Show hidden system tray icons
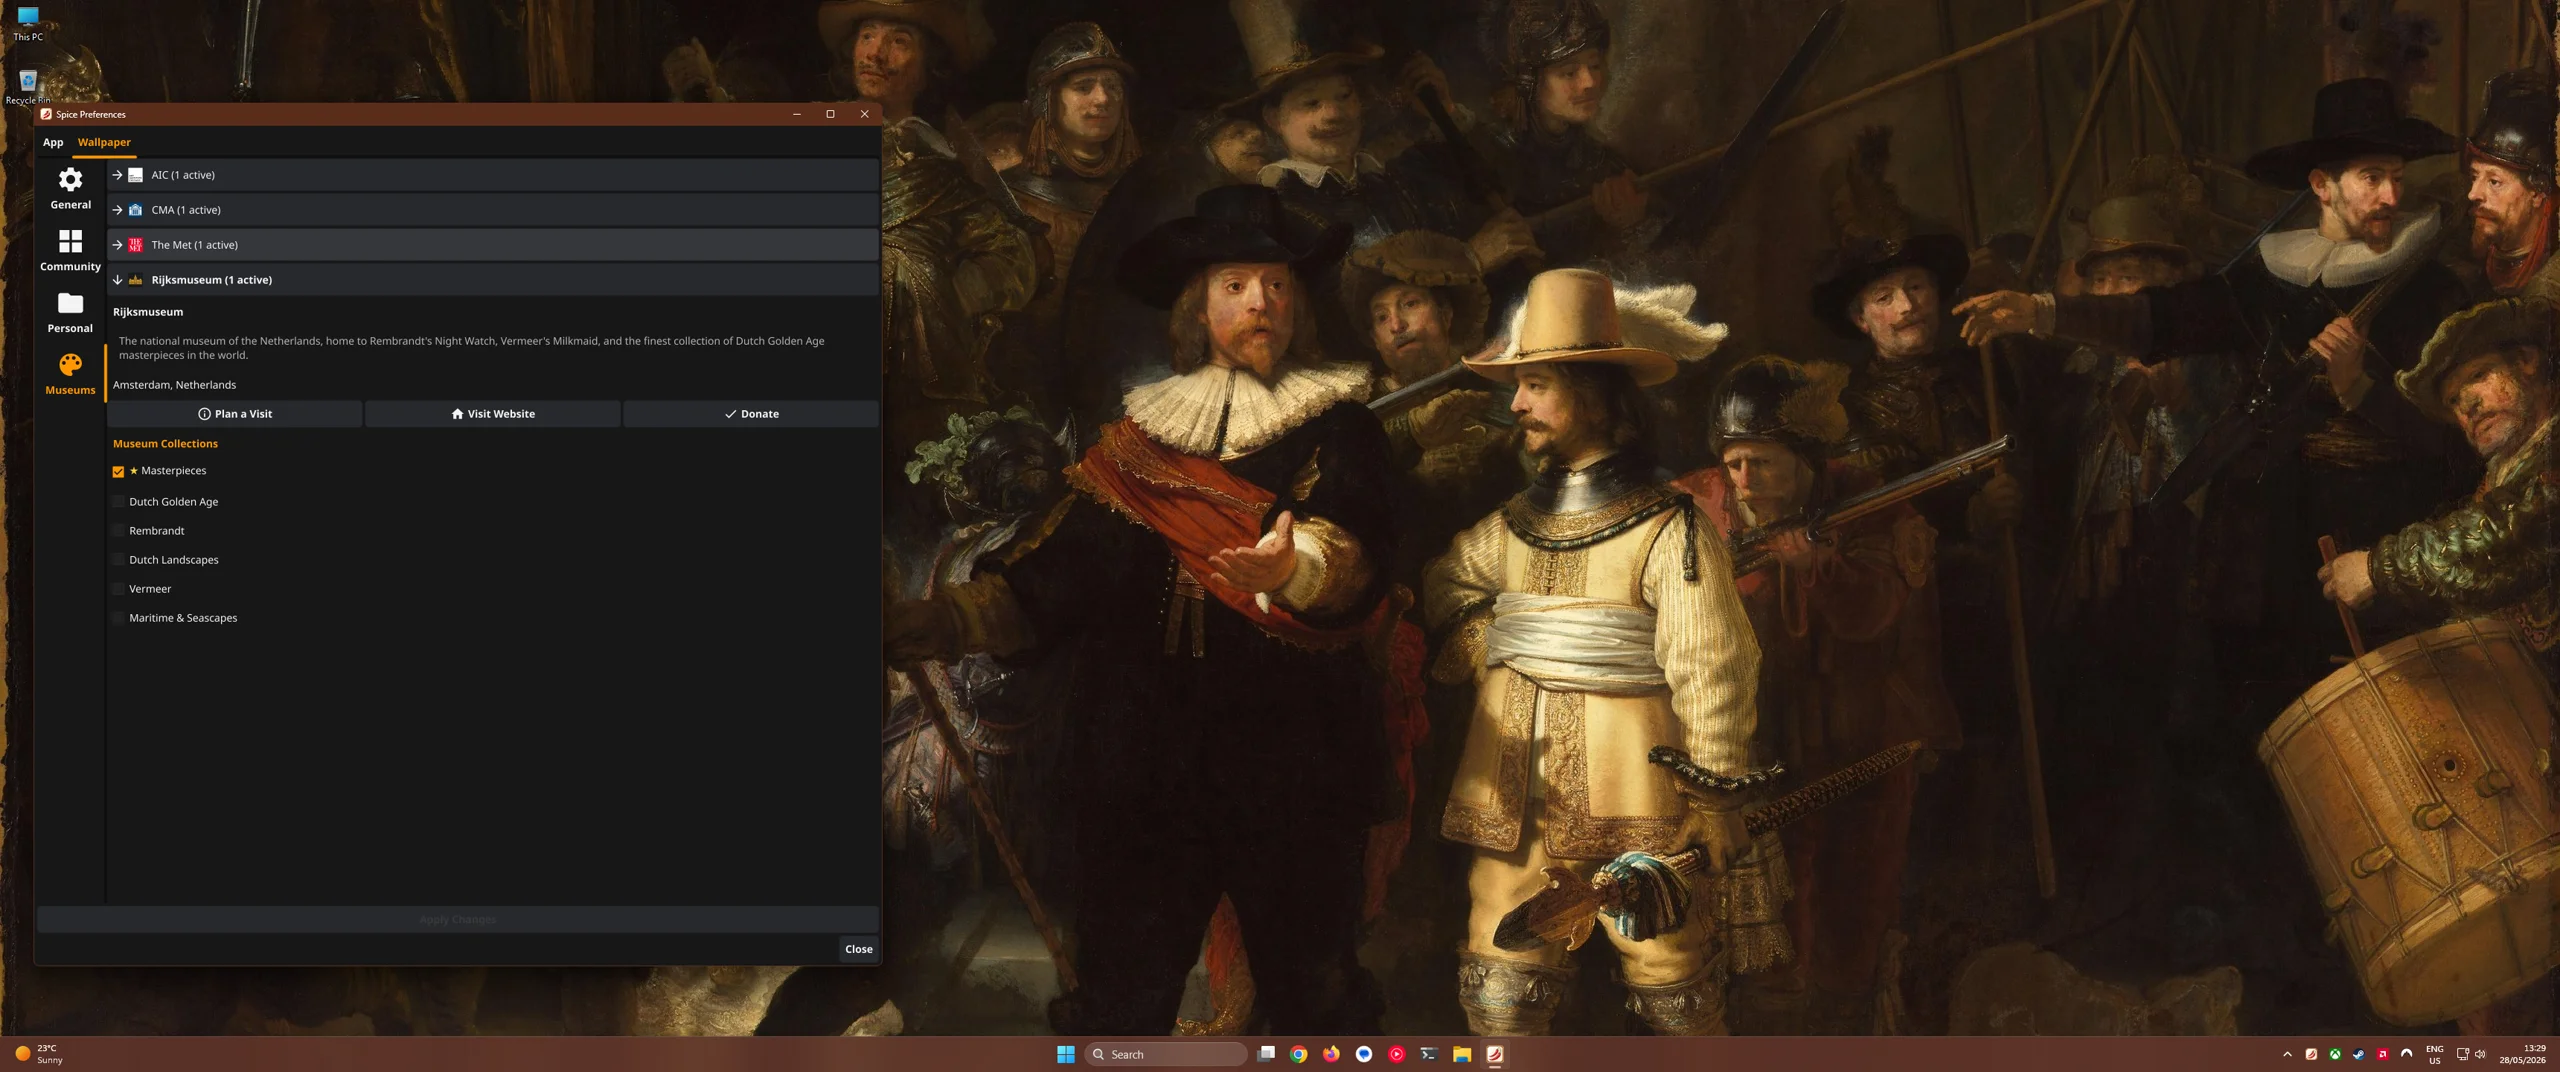Image resolution: width=2560 pixels, height=1072 pixels. [x=2287, y=1054]
